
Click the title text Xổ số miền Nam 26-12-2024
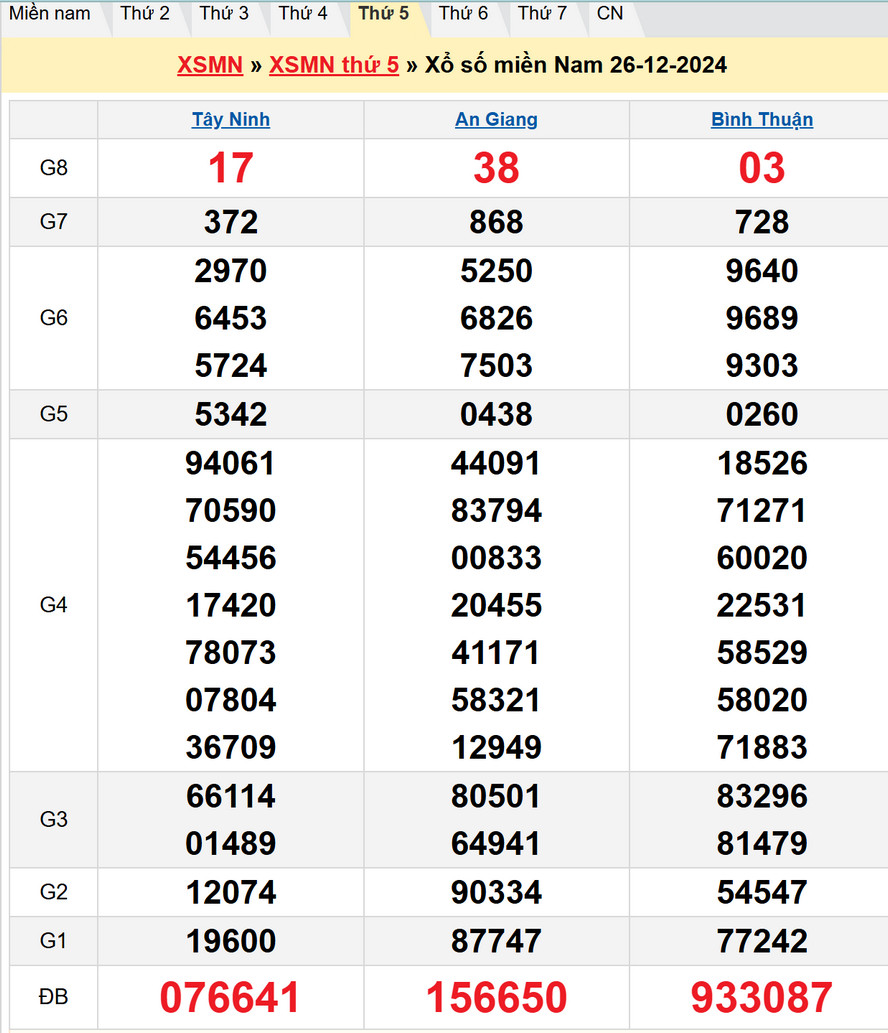576,65
